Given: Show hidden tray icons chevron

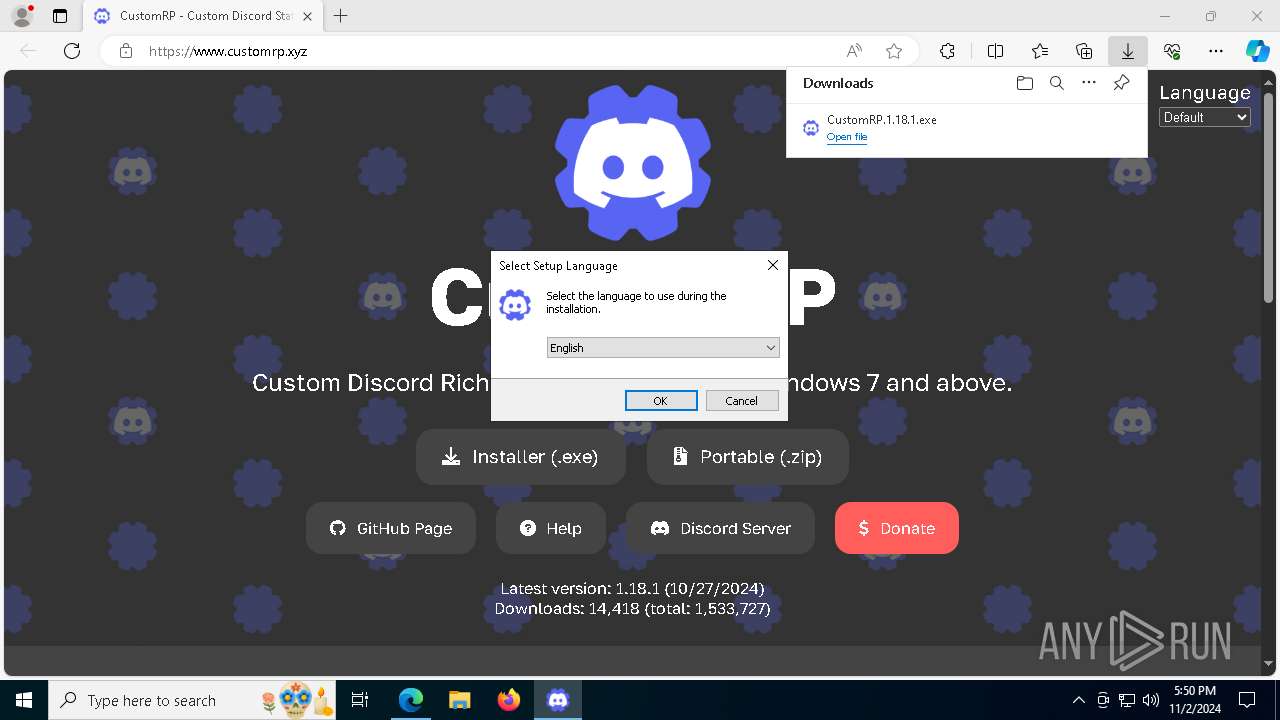Looking at the screenshot, I should 1078,700.
